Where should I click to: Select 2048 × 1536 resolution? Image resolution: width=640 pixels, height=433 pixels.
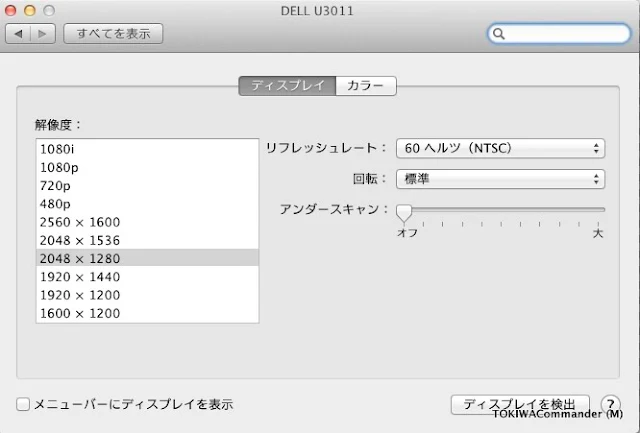(147, 241)
